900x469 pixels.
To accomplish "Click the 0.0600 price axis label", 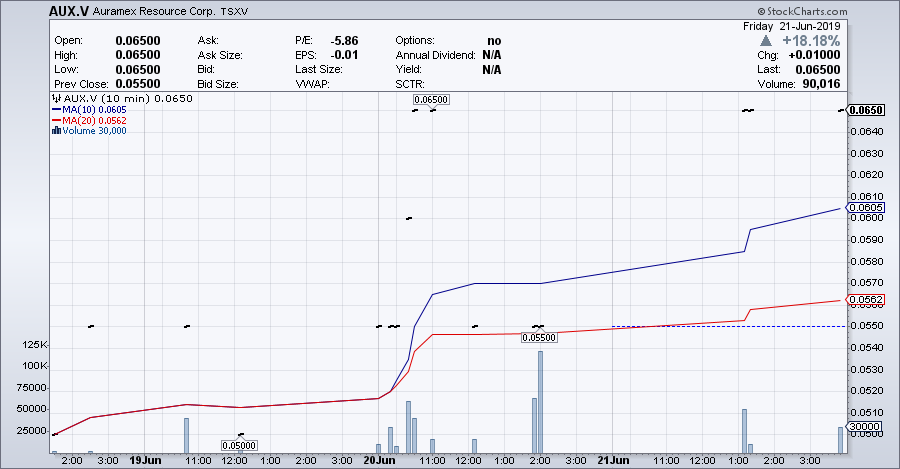I will point(867,218).
